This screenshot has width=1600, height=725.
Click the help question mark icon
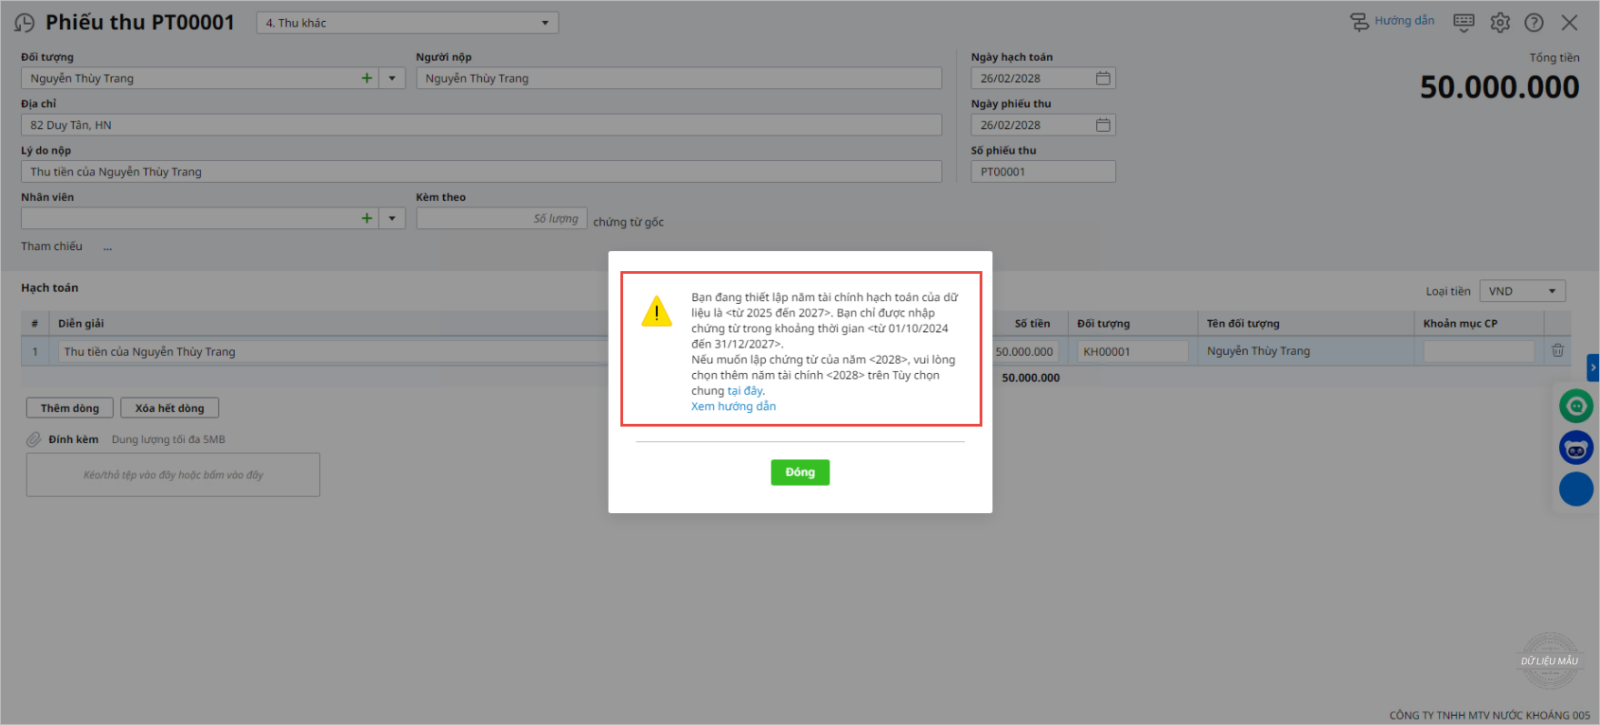tap(1533, 23)
